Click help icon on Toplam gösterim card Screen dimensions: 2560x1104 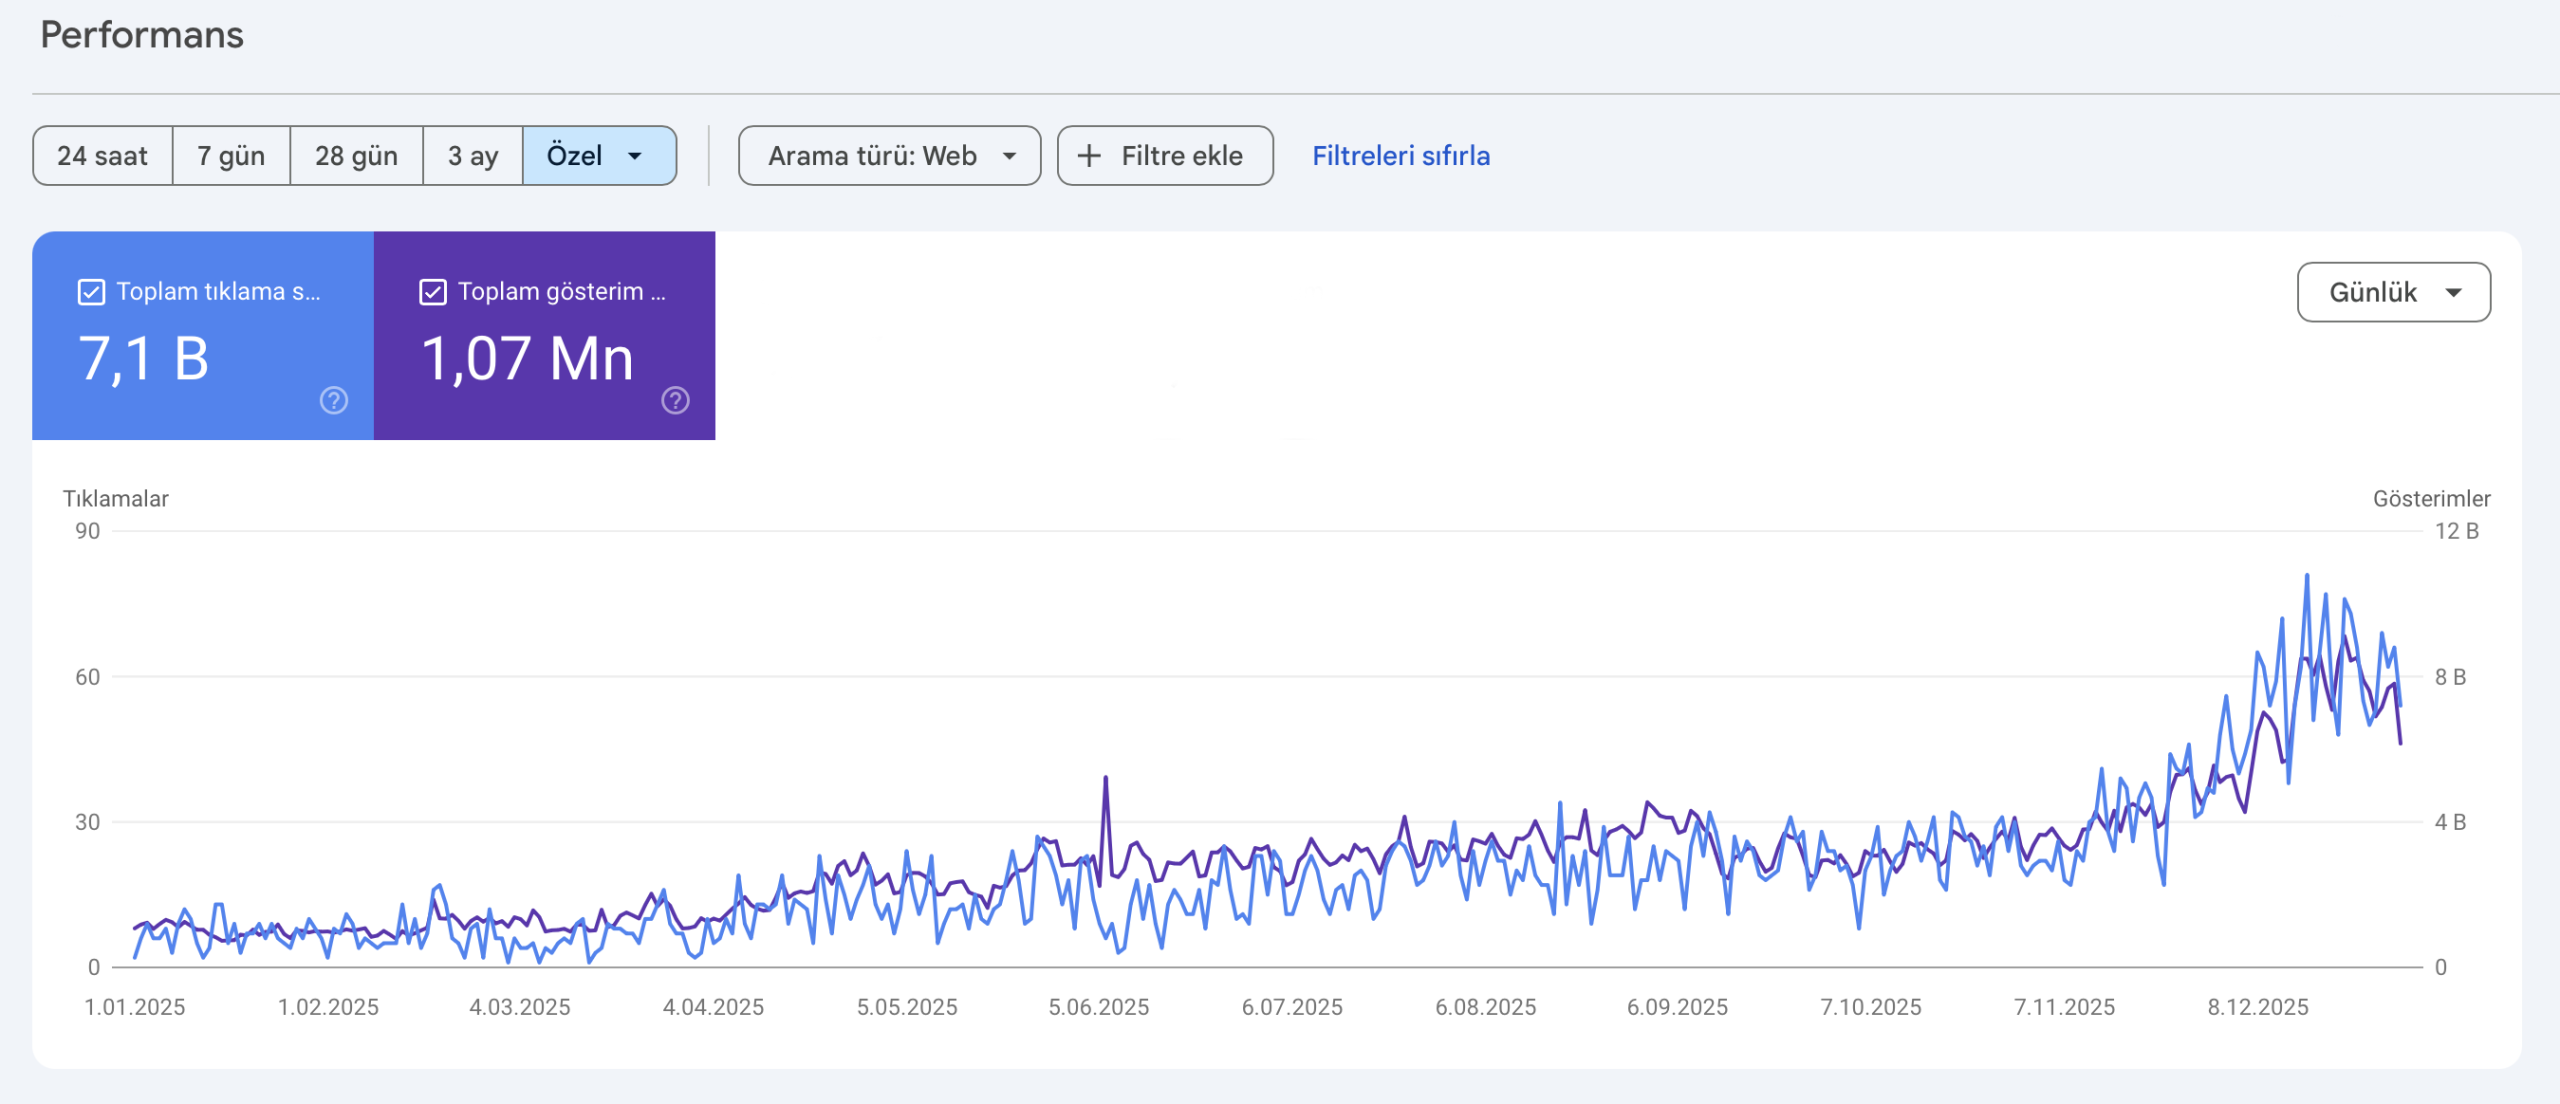[676, 401]
